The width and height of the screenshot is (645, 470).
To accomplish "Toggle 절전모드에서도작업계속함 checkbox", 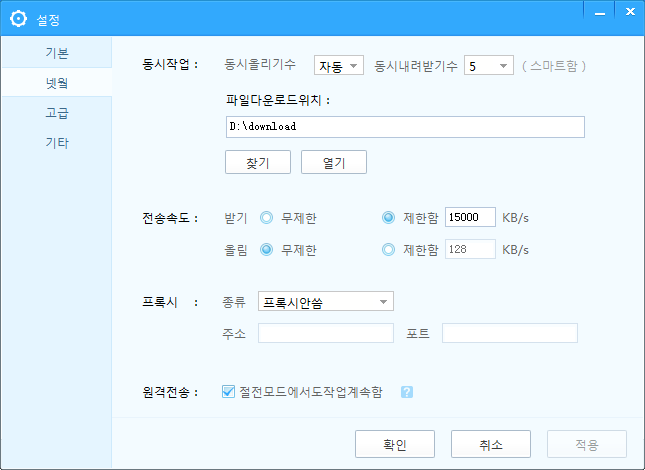I will 228,391.
